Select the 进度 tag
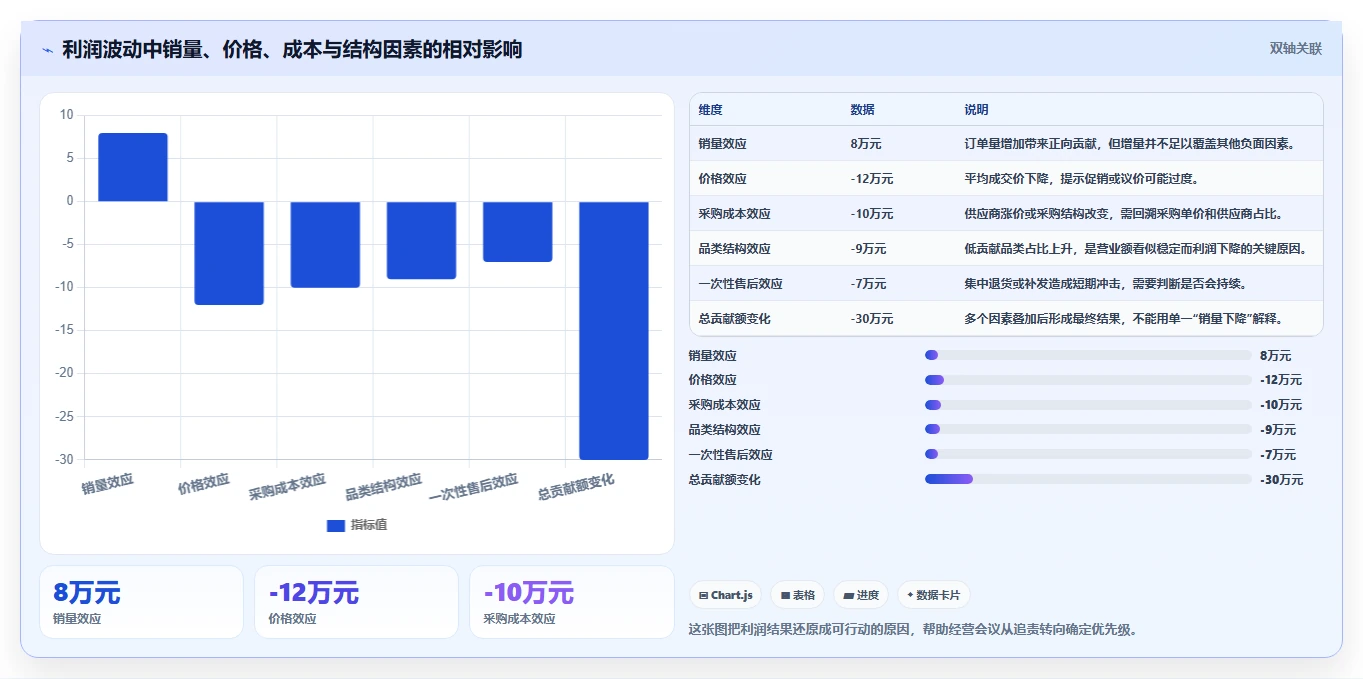Viewport: 1363px width, 679px height. tap(861, 595)
